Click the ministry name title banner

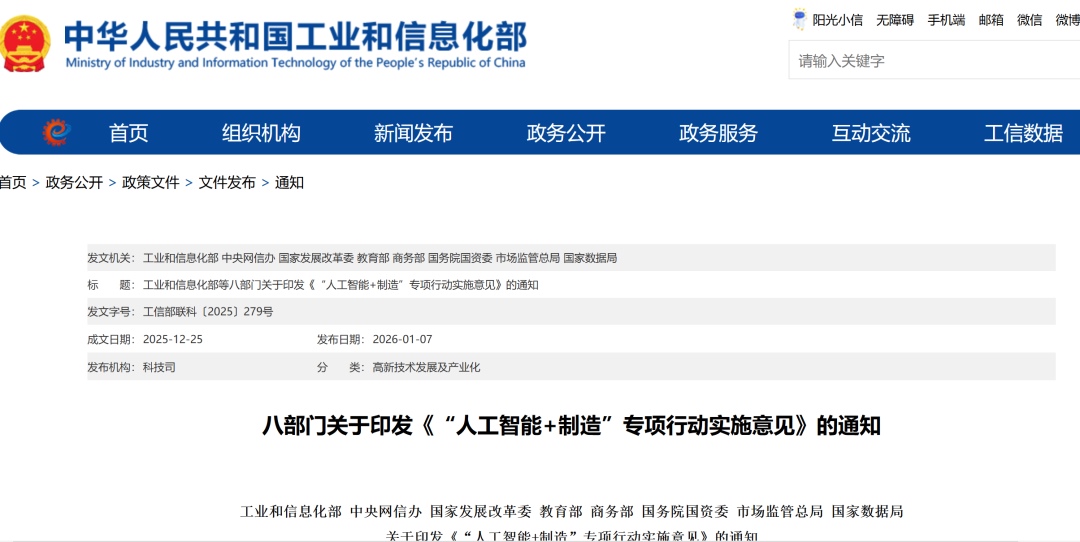pos(295,43)
